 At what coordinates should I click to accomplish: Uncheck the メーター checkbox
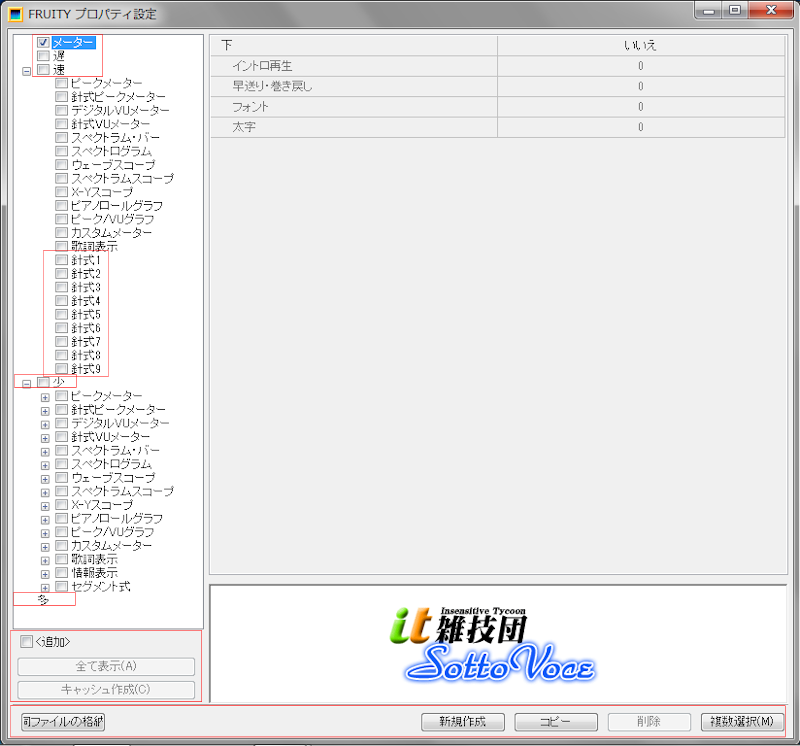coord(43,43)
